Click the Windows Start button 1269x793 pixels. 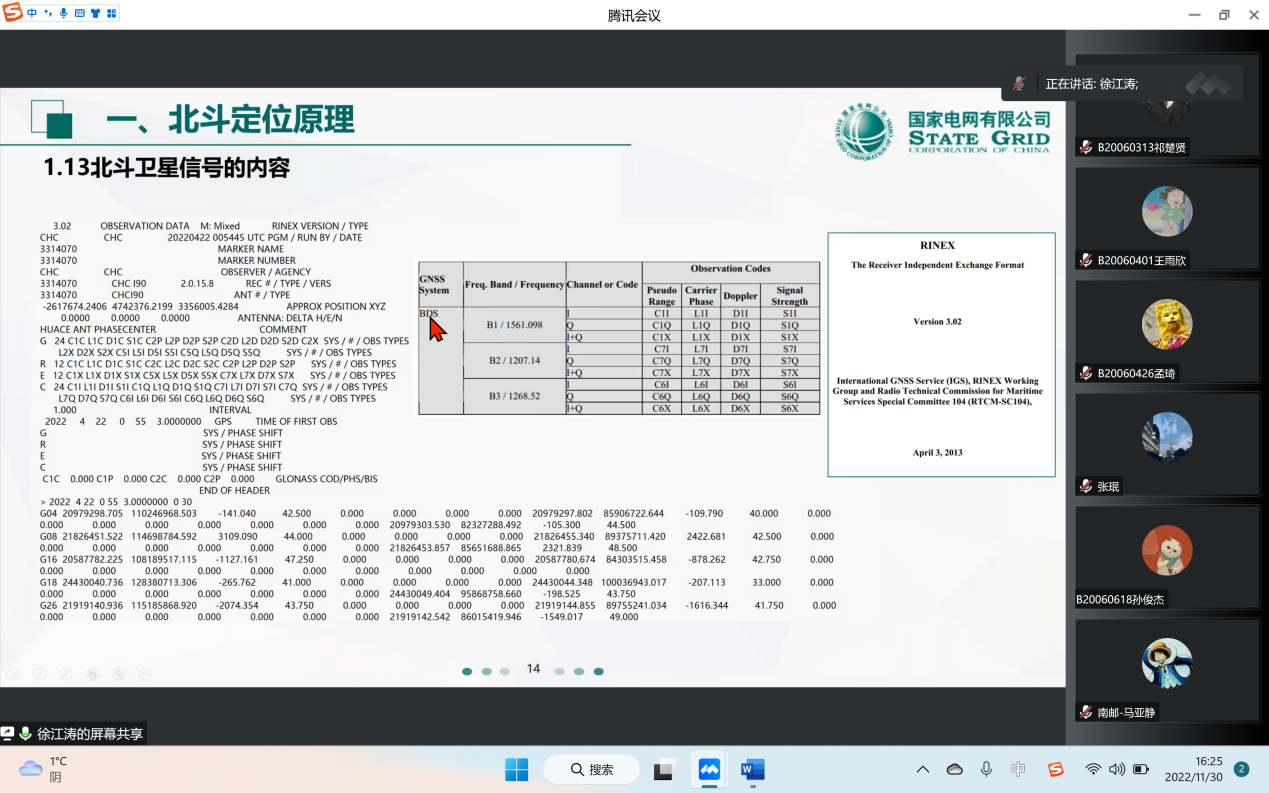(516, 769)
